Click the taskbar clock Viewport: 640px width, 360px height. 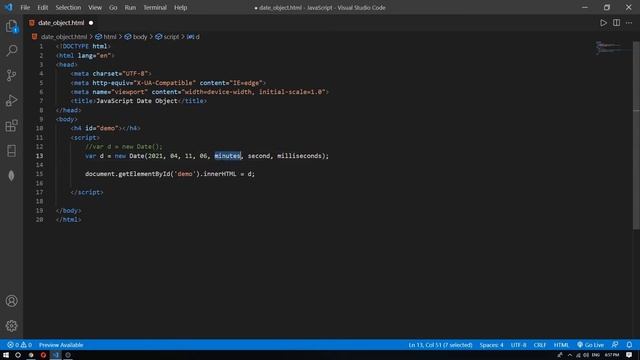click(612, 355)
